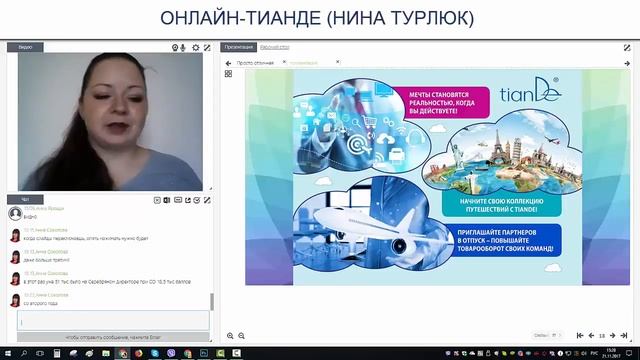Viewport: 640px width, 360px height.
Task: Click the message bubble icon in the chat toolbar
Action: [x=178, y=200]
